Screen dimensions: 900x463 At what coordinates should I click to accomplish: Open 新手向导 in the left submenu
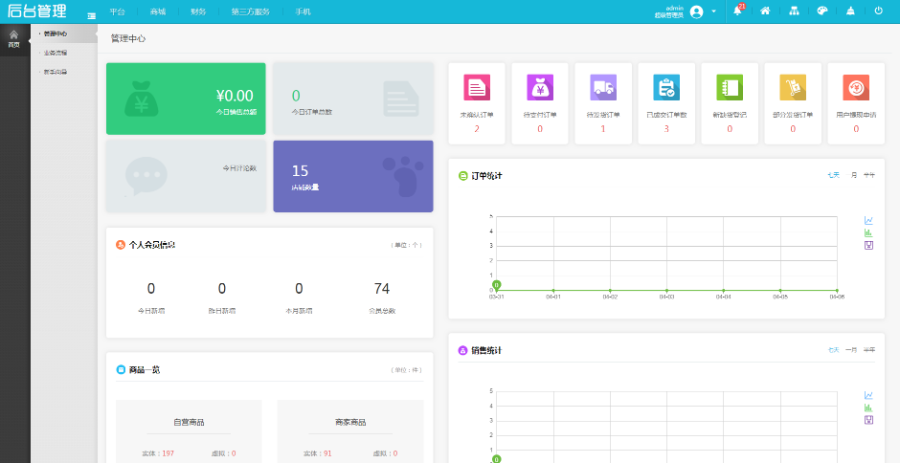point(56,72)
